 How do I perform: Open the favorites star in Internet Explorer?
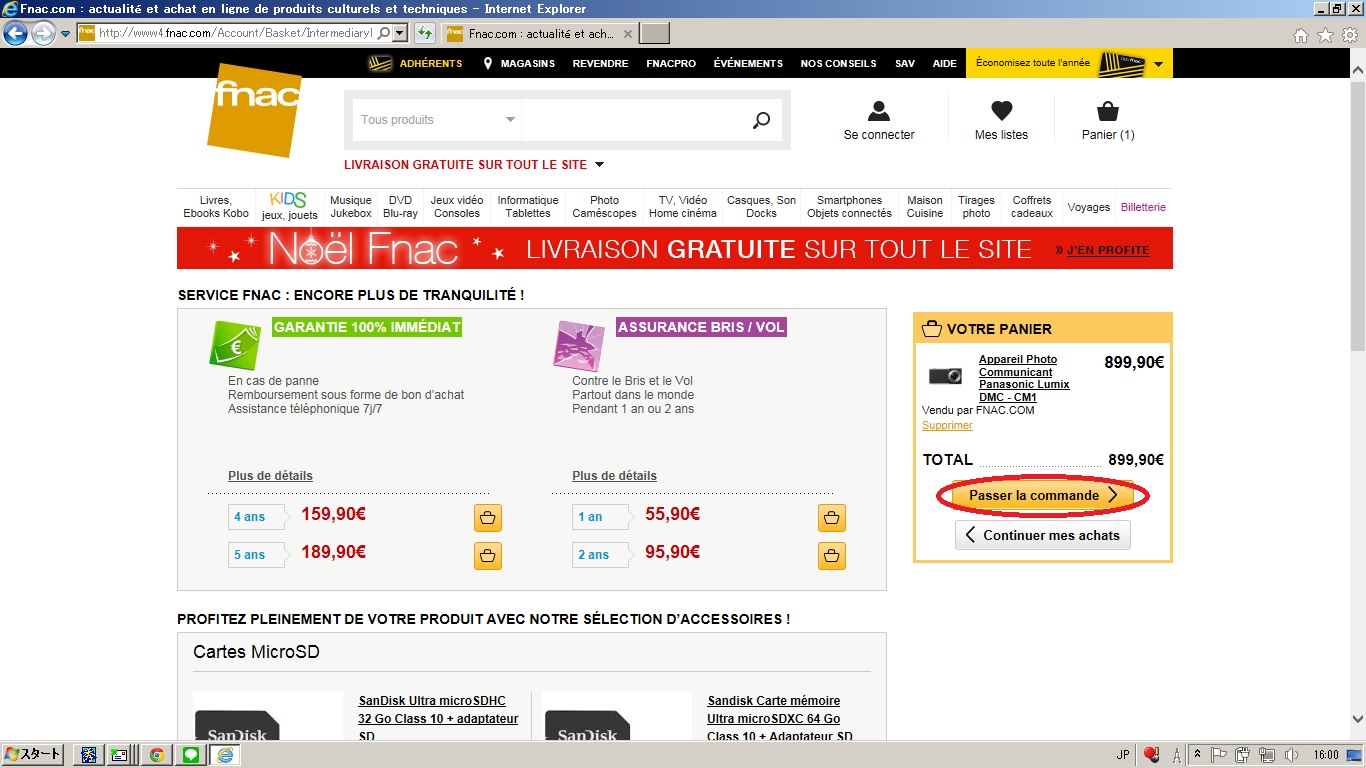pyautogui.click(x=1325, y=35)
